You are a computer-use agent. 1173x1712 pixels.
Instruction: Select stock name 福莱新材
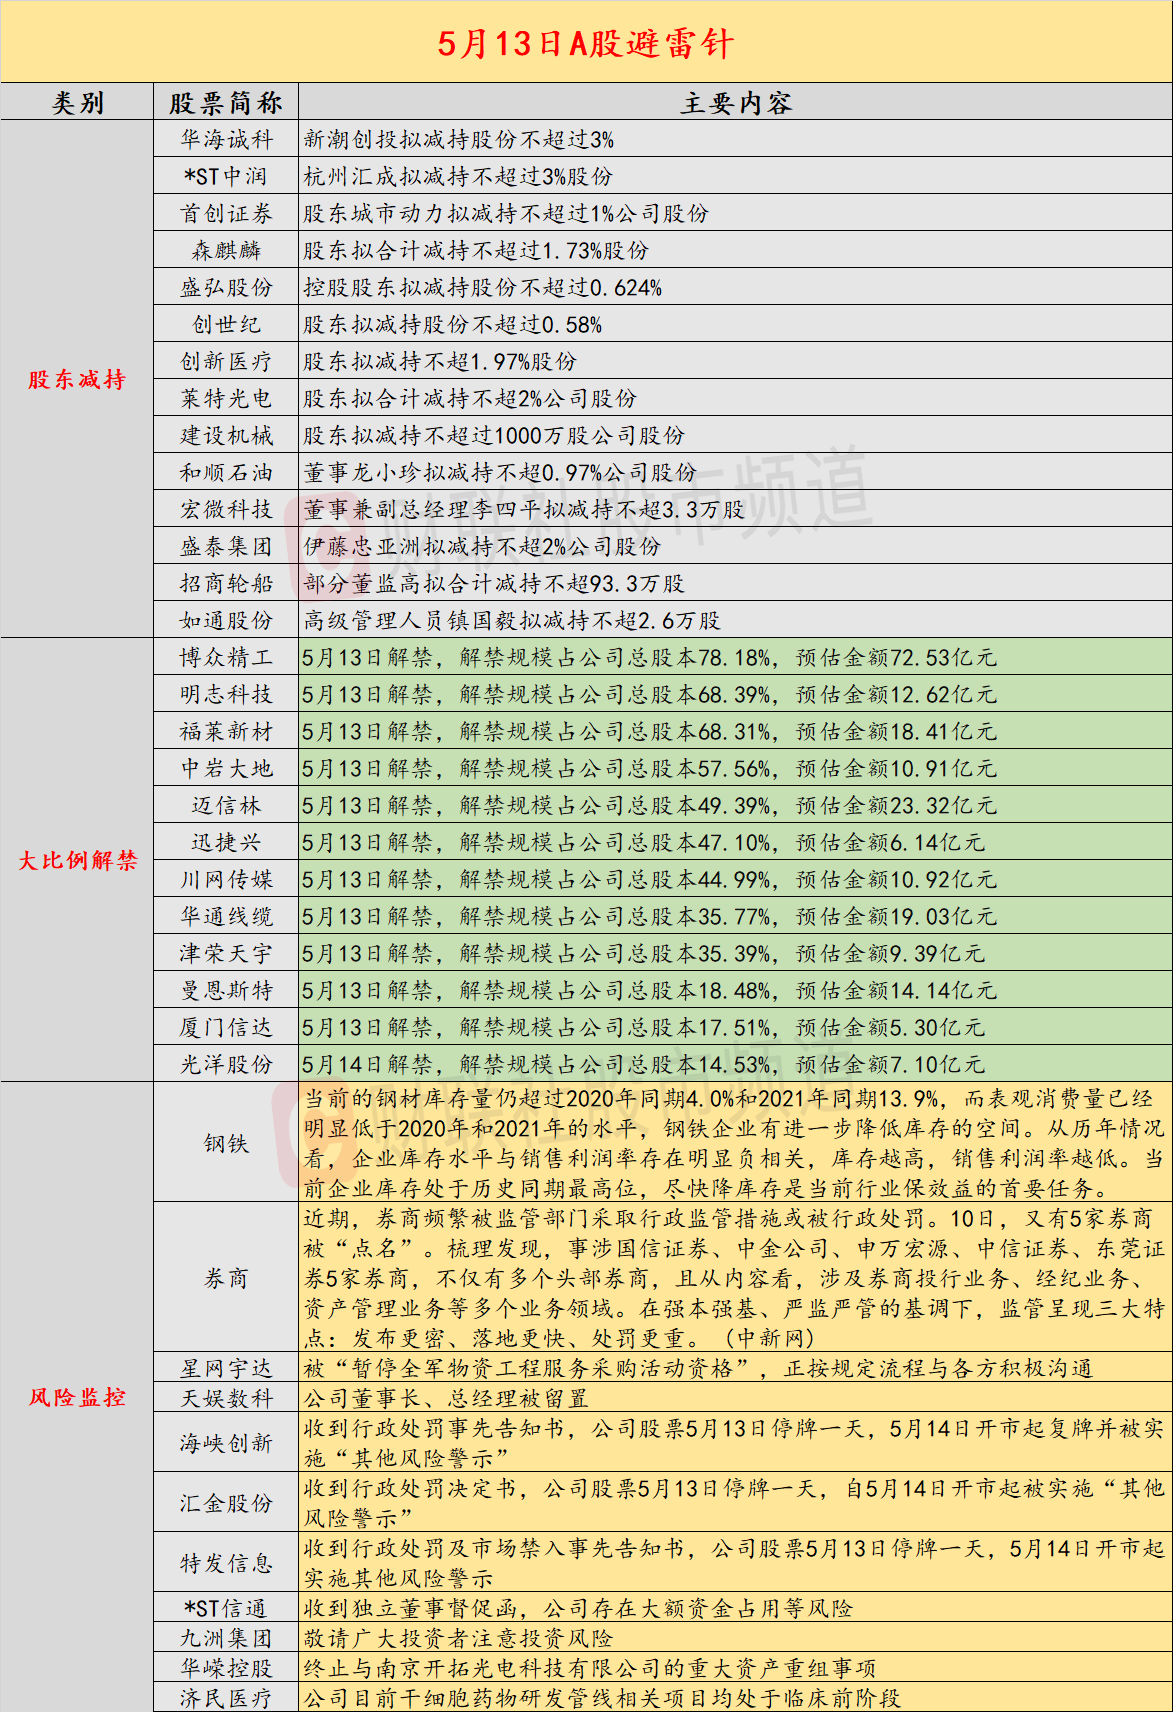pyautogui.click(x=226, y=731)
